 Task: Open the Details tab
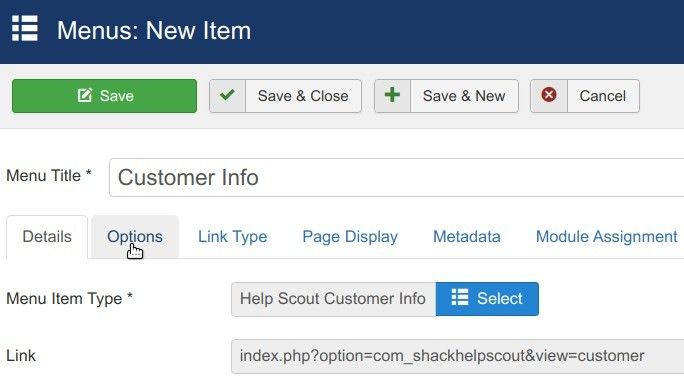pos(47,237)
